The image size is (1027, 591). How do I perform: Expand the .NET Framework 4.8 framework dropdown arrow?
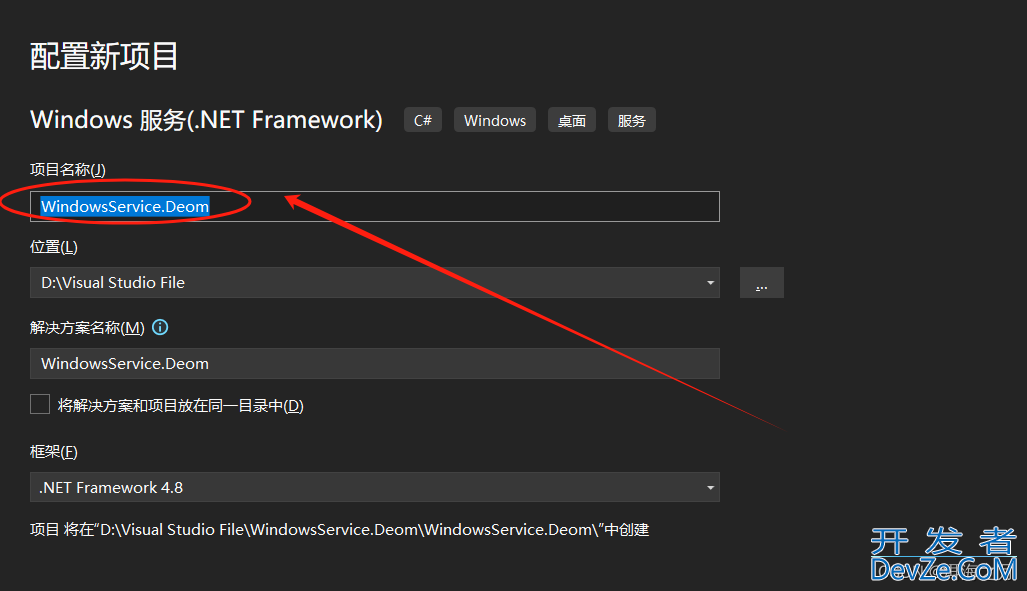coord(710,487)
